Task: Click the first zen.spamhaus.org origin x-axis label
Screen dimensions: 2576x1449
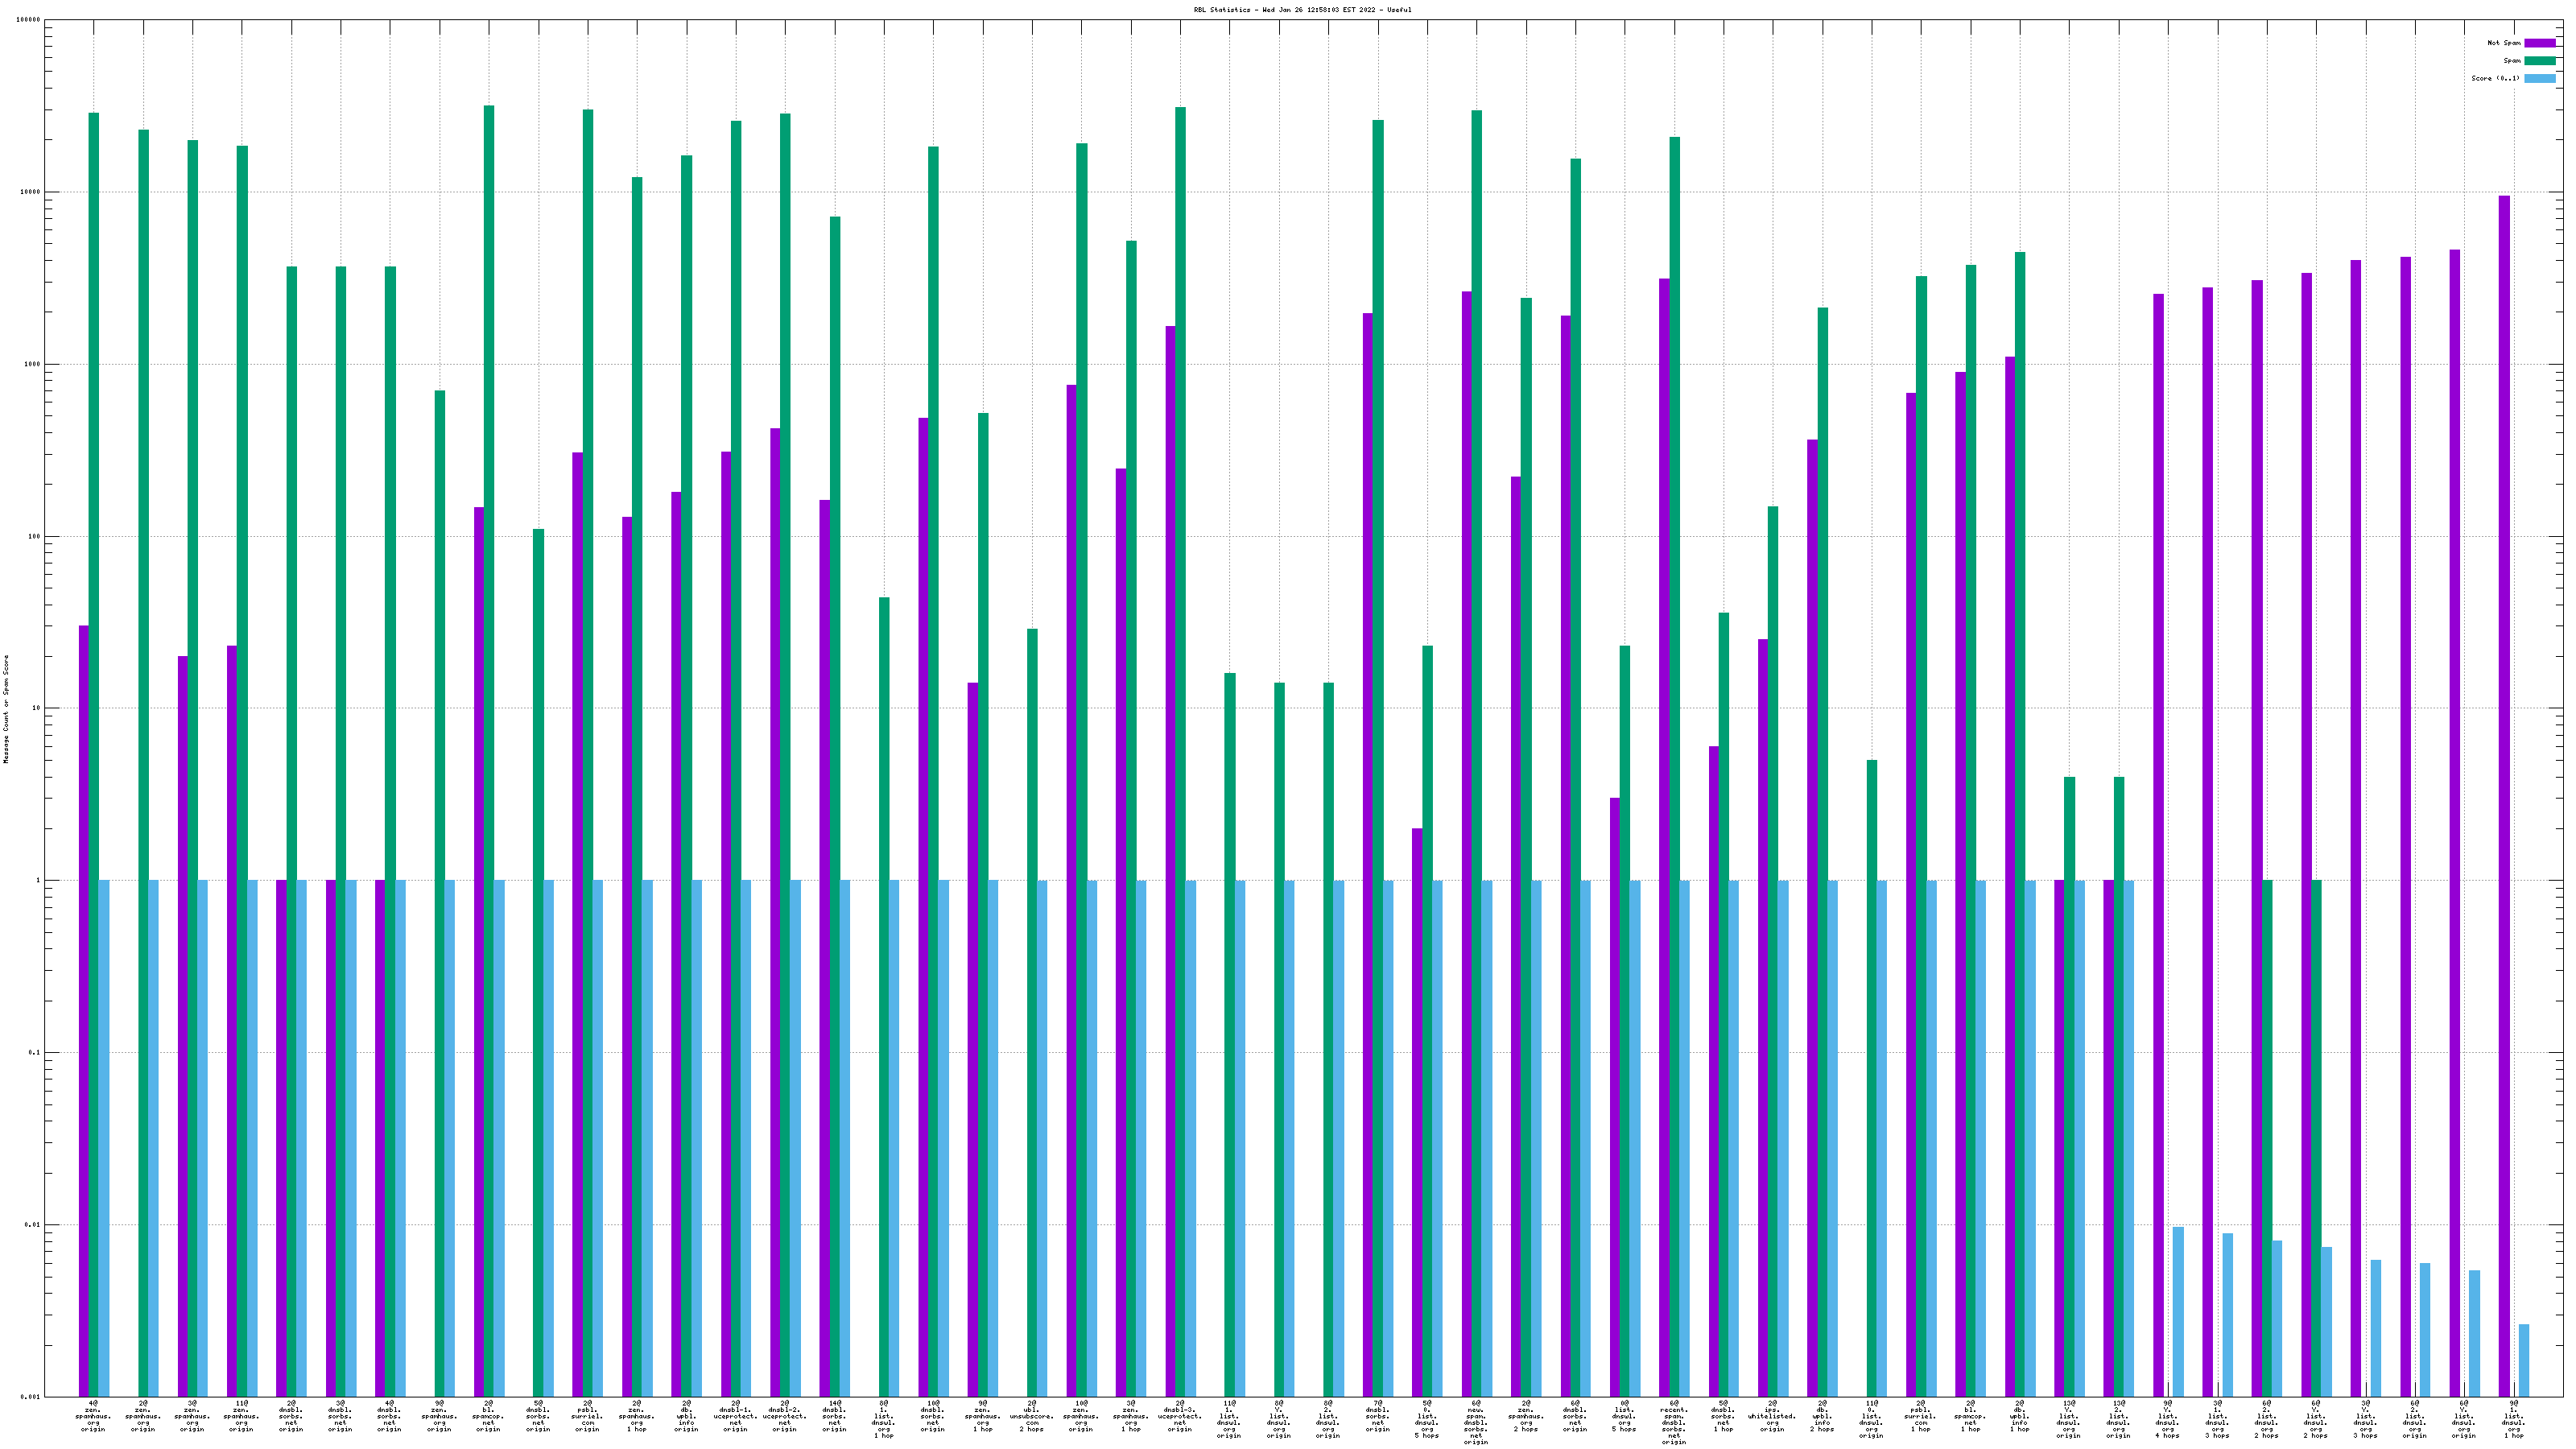Action: 93,1416
